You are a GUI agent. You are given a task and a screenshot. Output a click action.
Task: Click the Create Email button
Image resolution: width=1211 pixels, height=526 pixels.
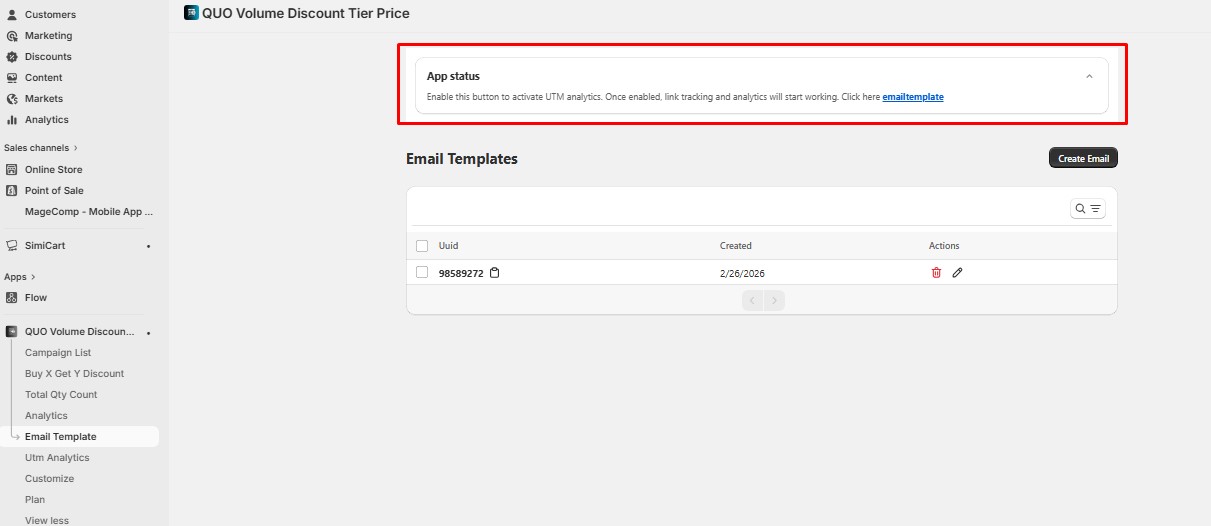click(1083, 158)
